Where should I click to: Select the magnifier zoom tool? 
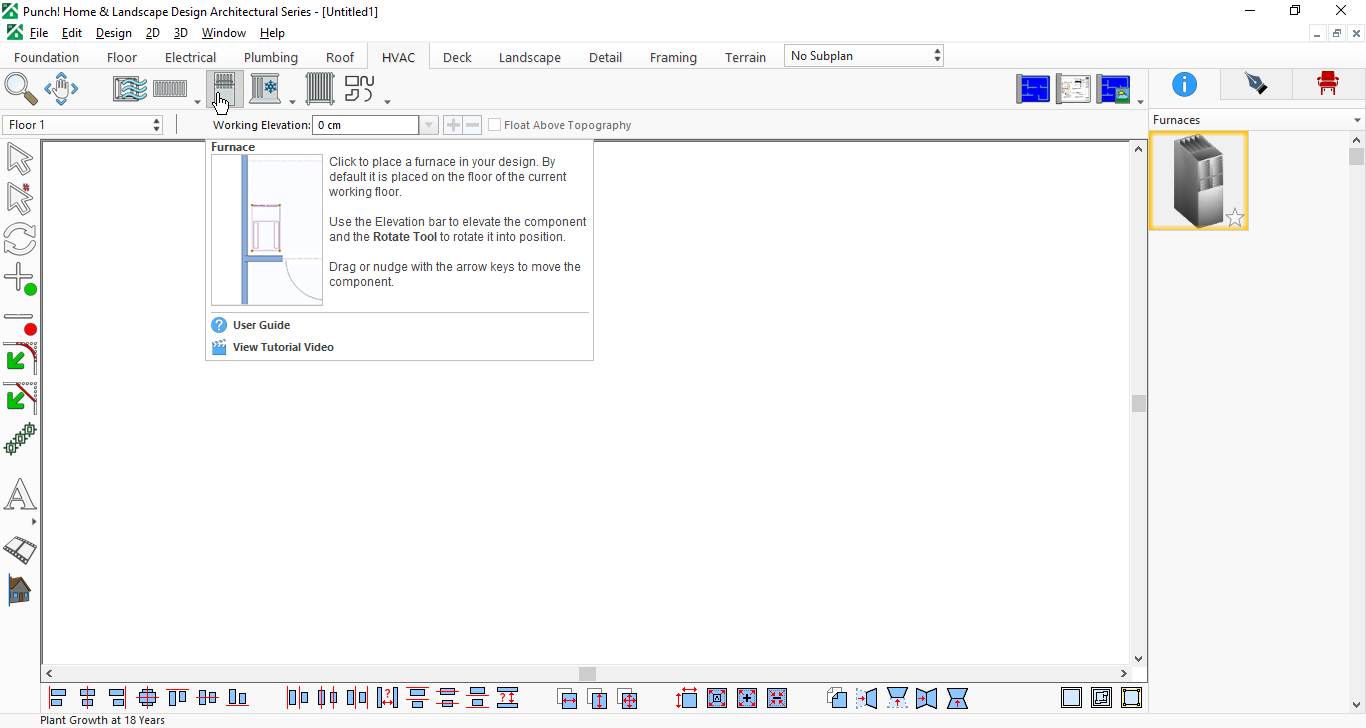tap(20, 89)
